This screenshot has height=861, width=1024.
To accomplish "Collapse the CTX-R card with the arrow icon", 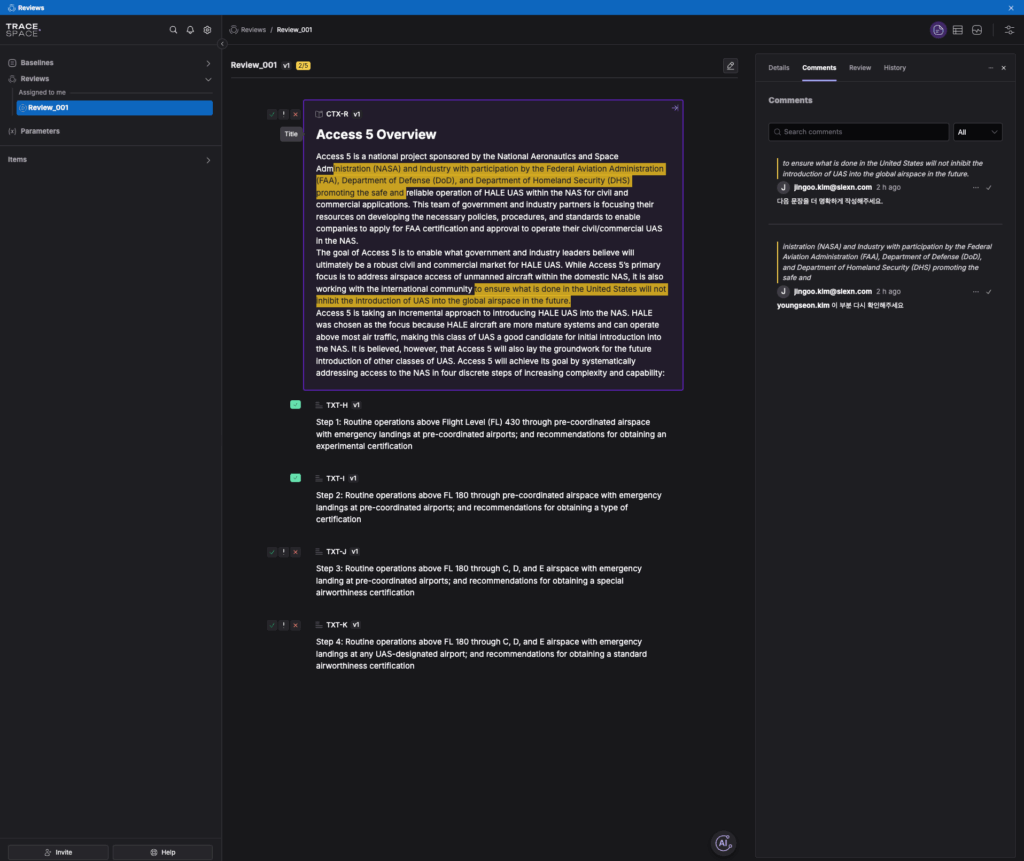I will click(675, 108).
